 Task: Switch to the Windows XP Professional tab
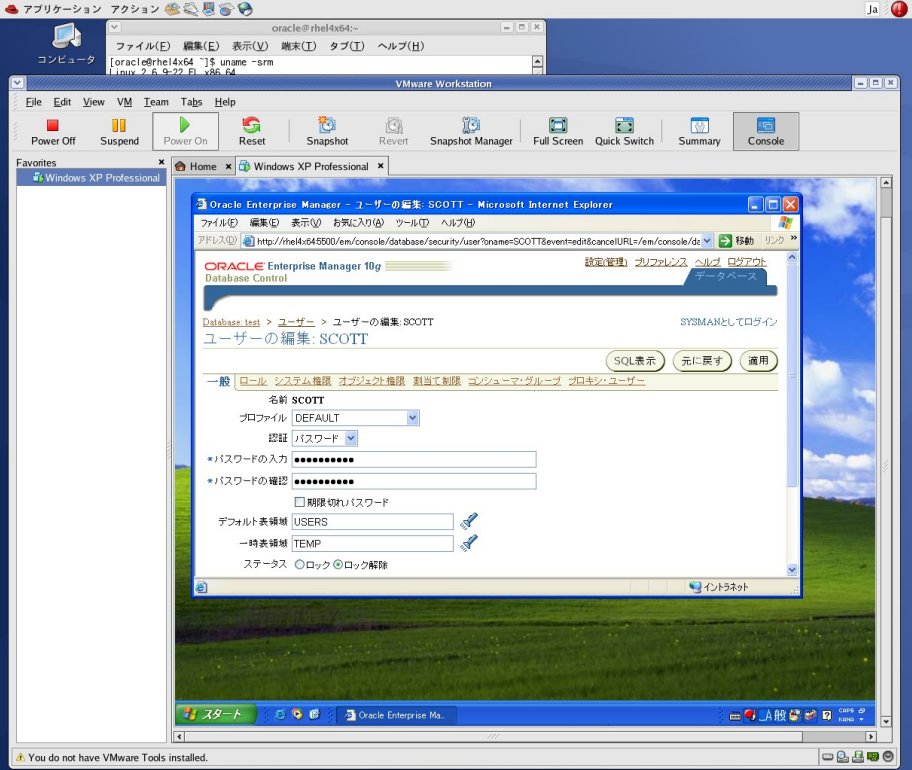pos(312,166)
